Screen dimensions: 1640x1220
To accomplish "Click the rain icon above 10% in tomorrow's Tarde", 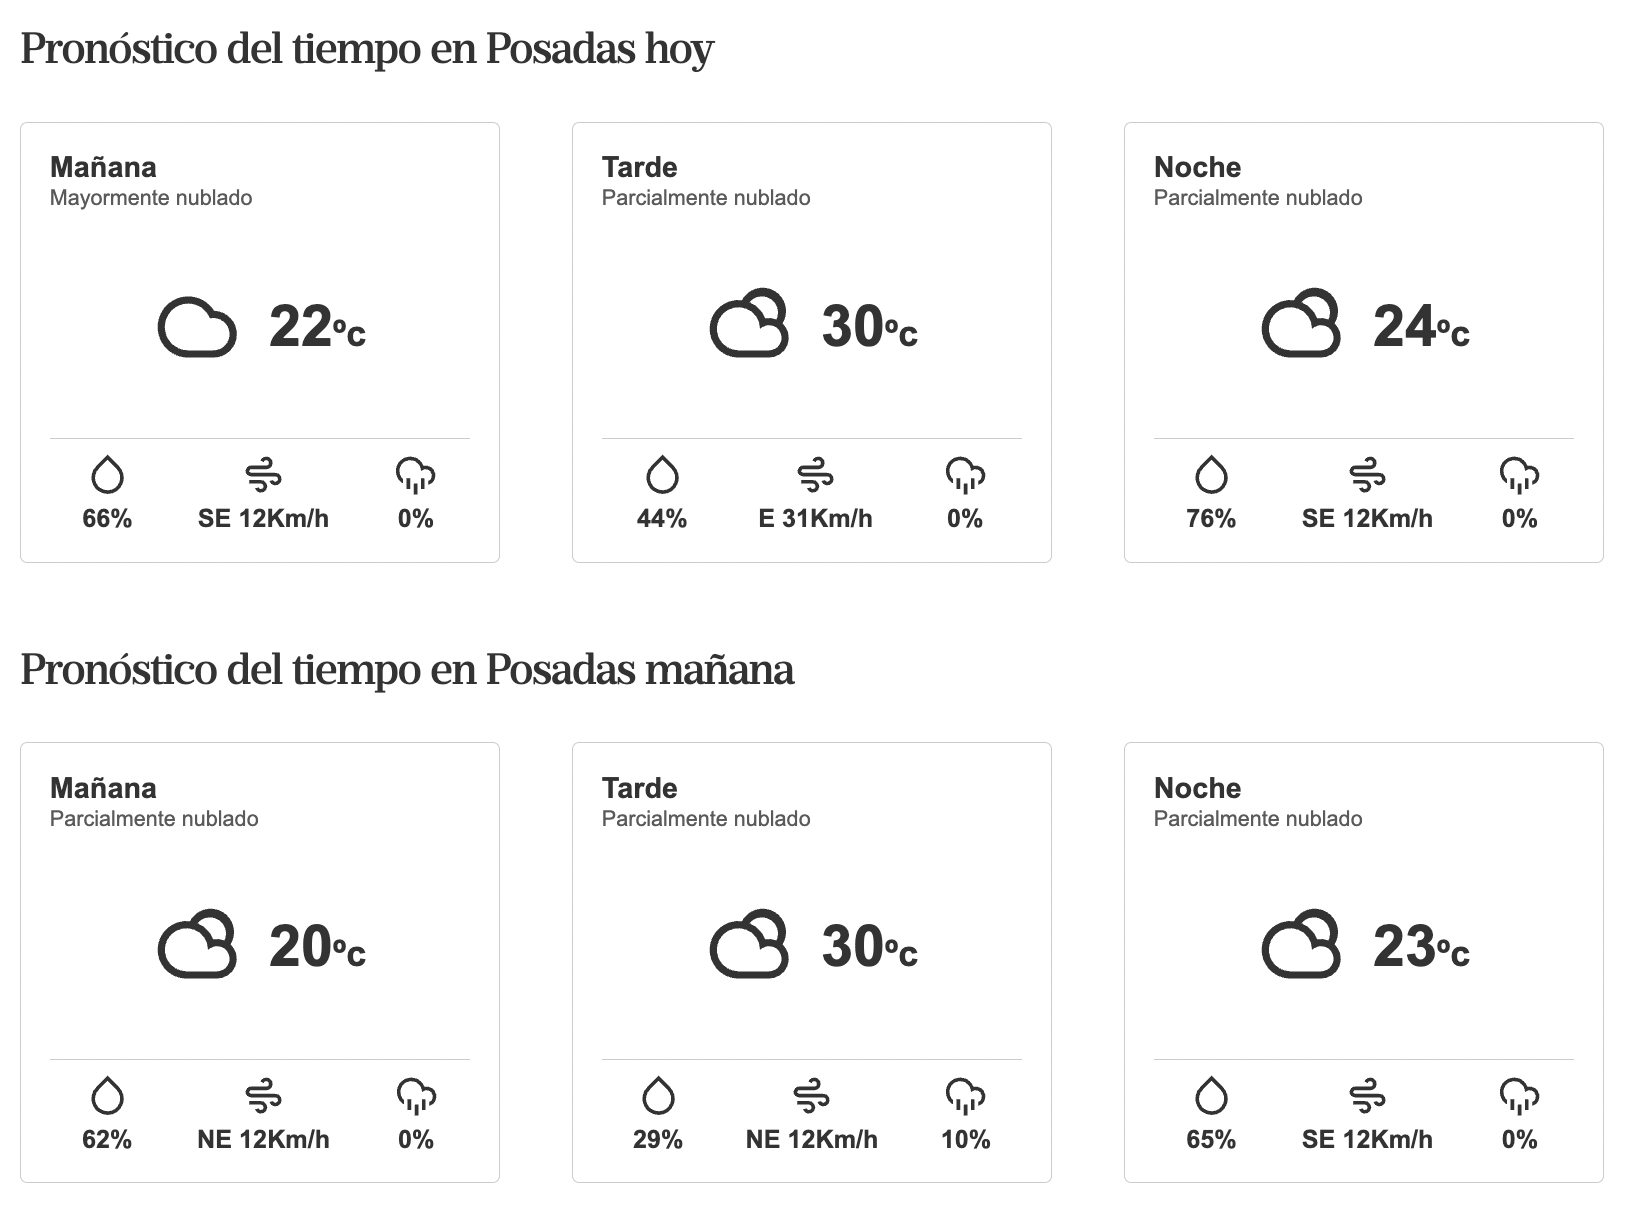I will [965, 1096].
